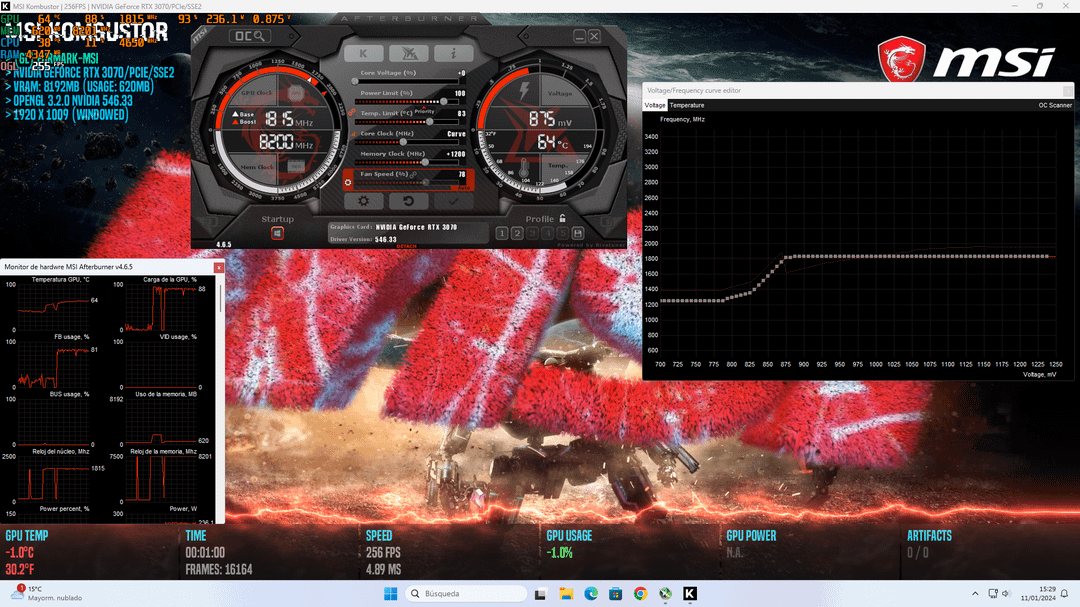The width and height of the screenshot is (1080, 607).
Task: Click the Reloj del núcleo graph
Action: pos(54,479)
